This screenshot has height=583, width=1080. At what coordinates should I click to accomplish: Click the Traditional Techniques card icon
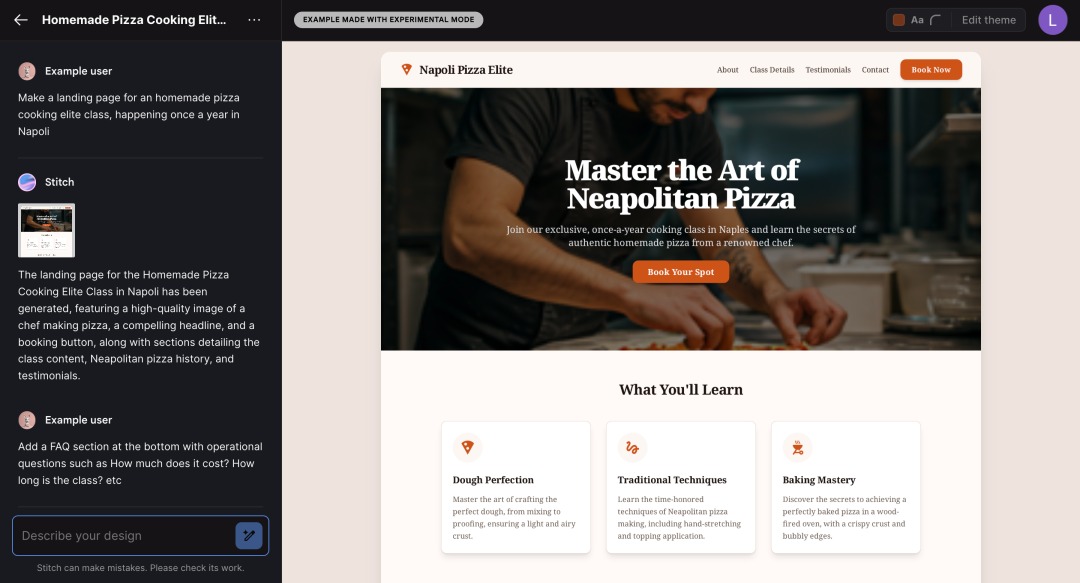pos(632,447)
